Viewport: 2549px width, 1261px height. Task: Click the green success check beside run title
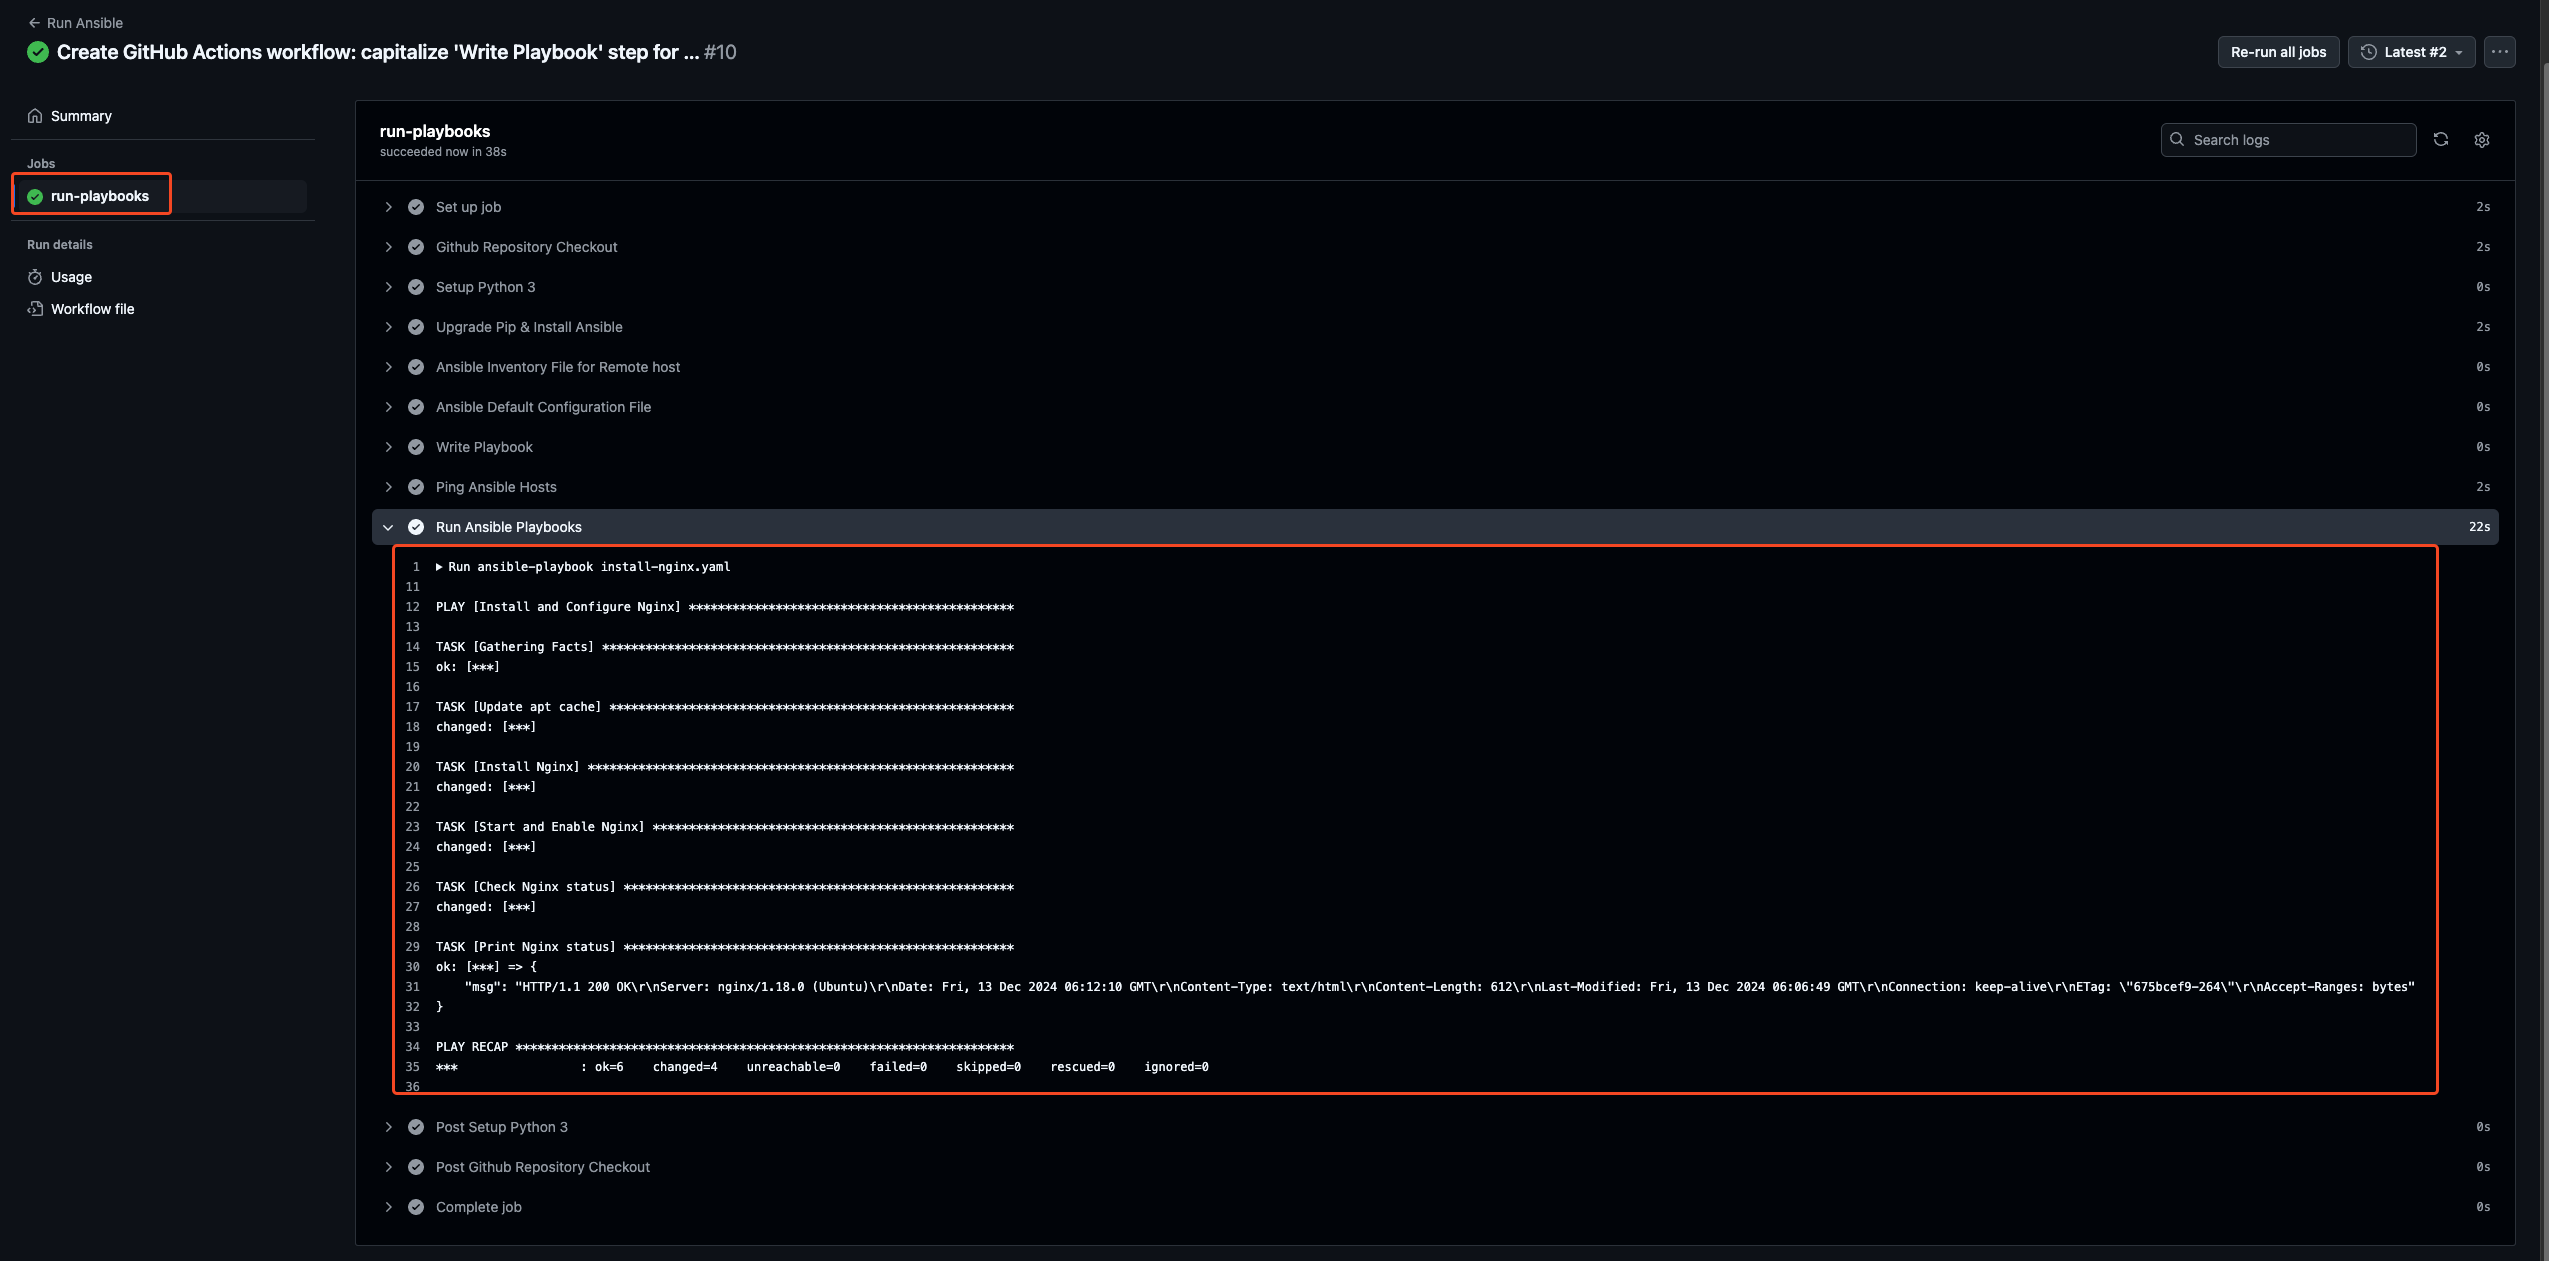point(38,52)
